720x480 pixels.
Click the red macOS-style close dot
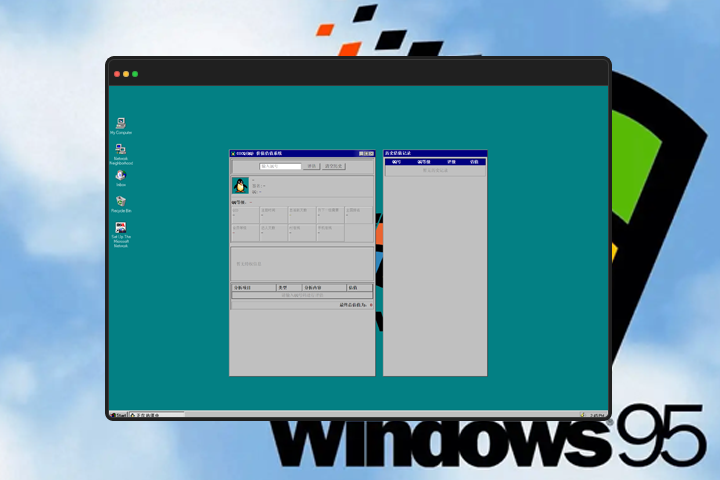pos(116,74)
